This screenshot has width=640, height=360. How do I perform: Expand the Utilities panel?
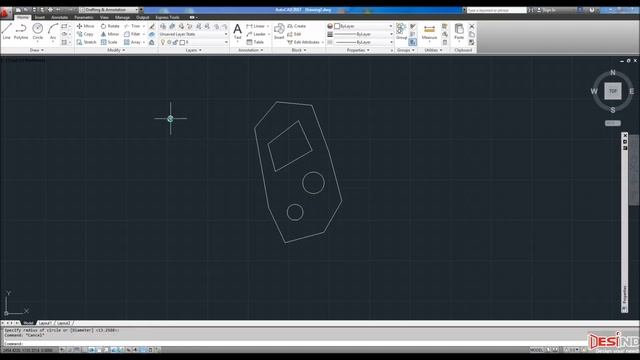pyautogui.click(x=433, y=50)
